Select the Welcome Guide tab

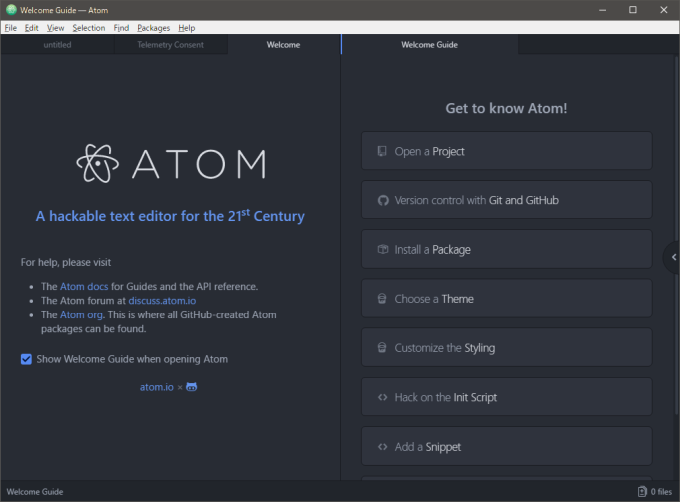click(x=429, y=45)
